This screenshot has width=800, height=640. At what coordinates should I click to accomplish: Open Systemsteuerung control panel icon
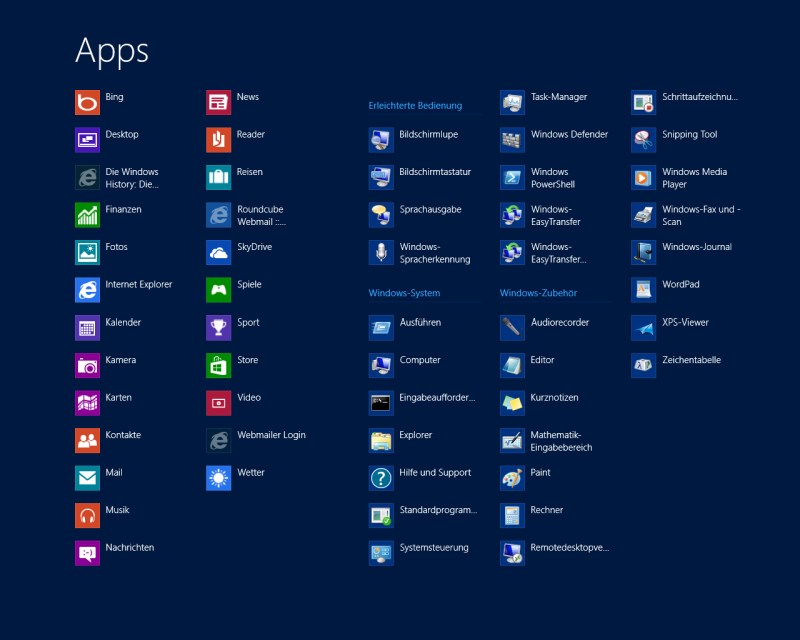point(381,553)
